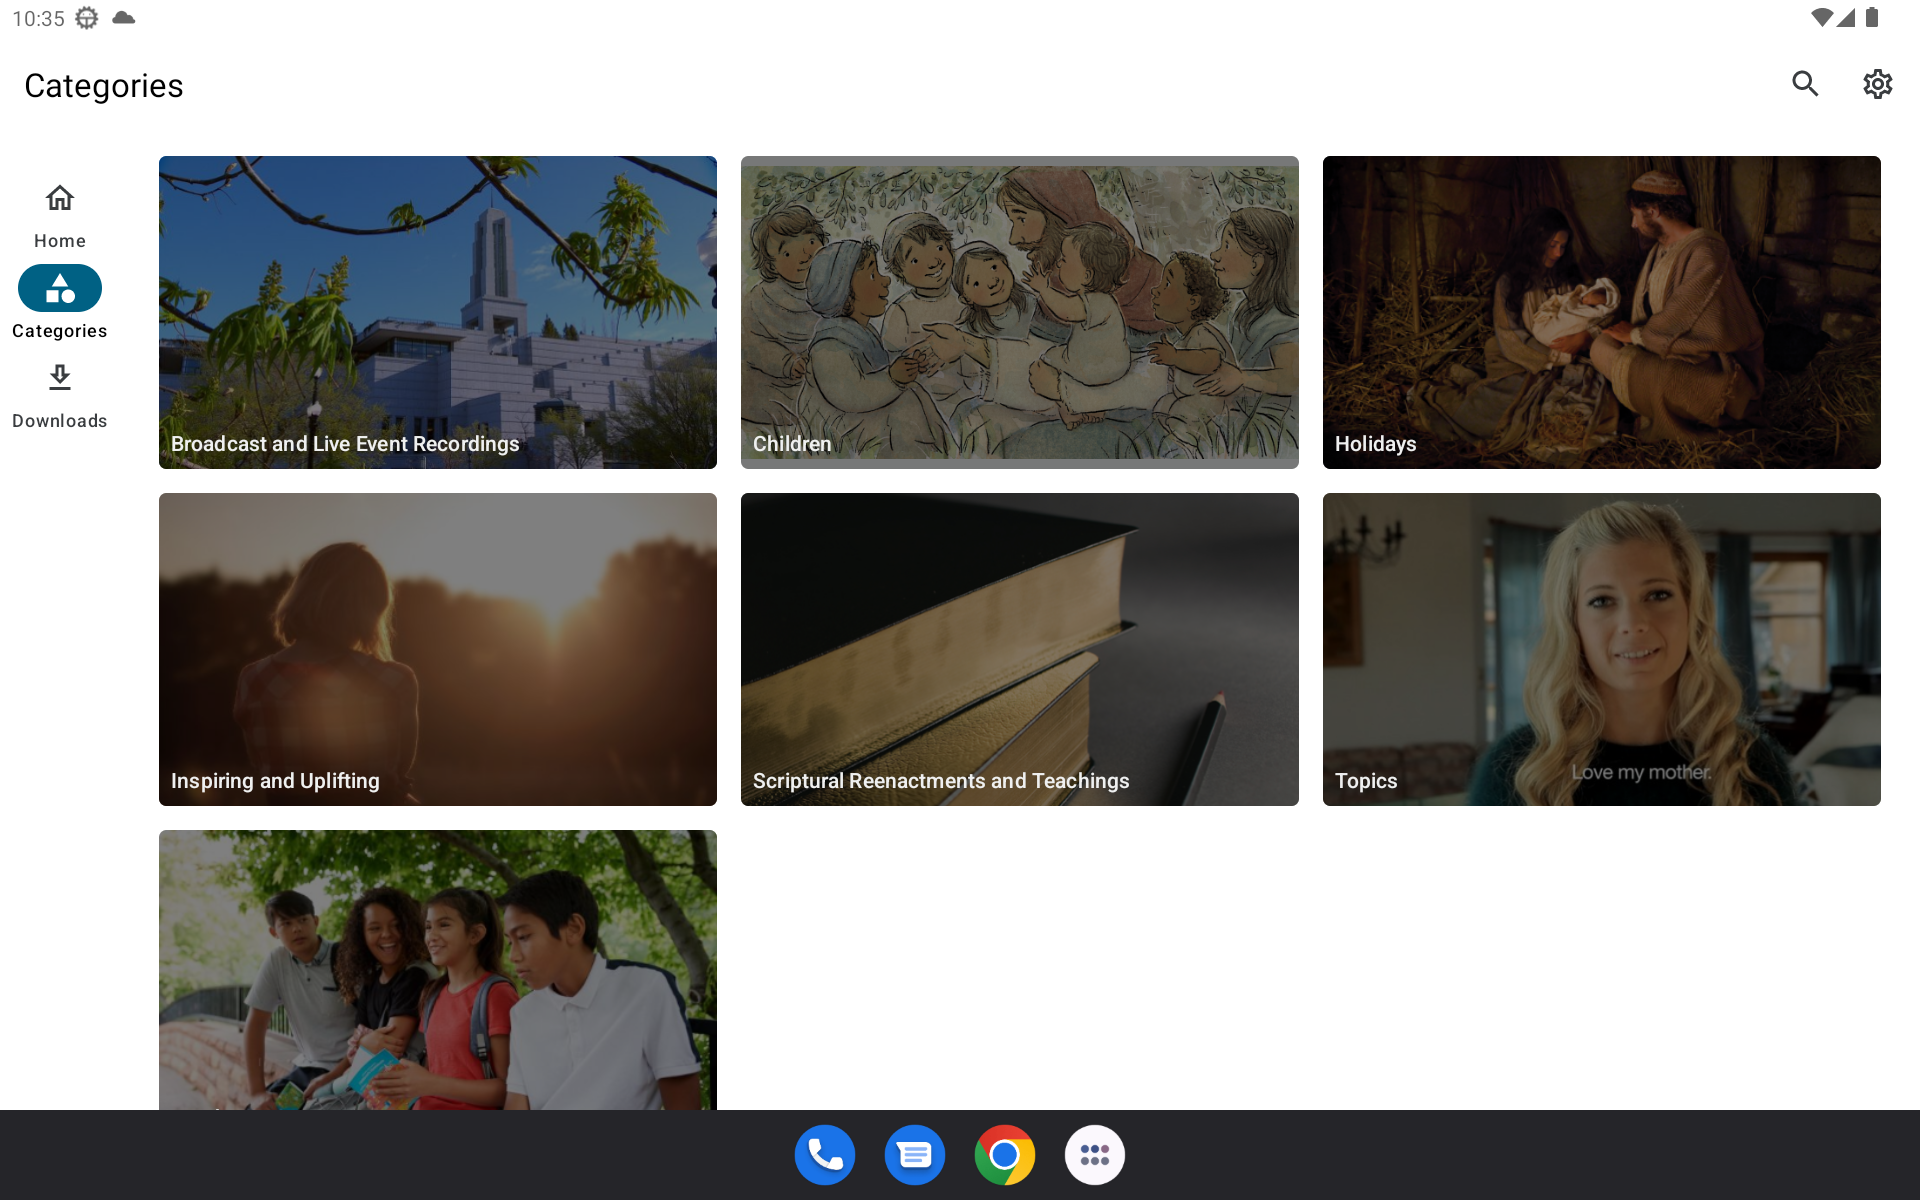Open the search magnifier icon
Screen dimensions: 1920x1200
point(1805,84)
